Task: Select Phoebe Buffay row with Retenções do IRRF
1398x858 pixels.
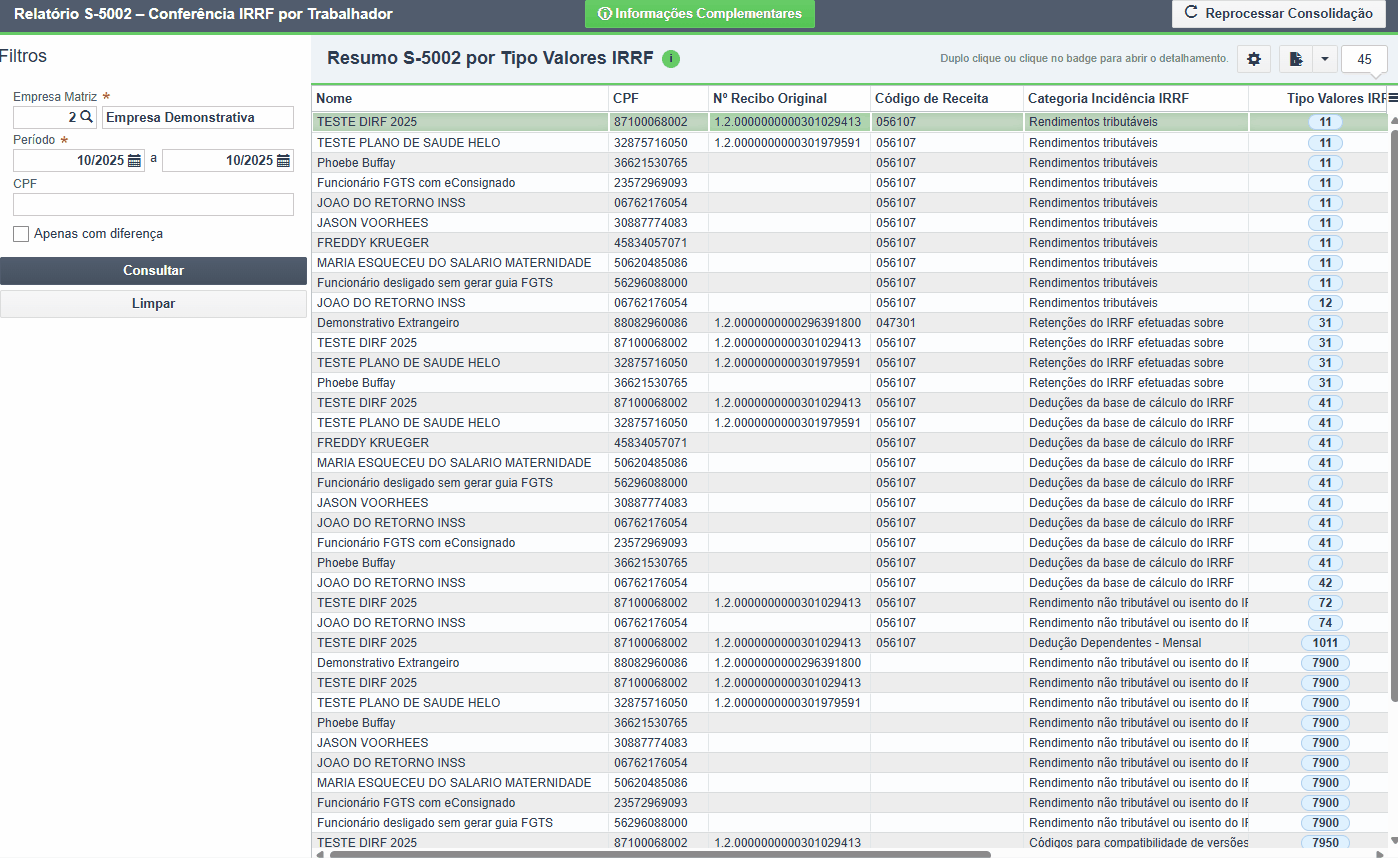Action: [850, 382]
